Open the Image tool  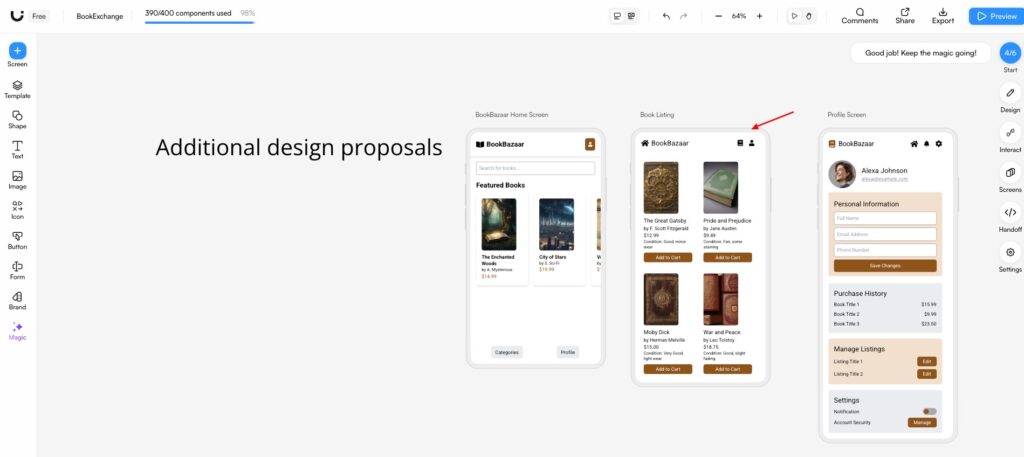18,180
